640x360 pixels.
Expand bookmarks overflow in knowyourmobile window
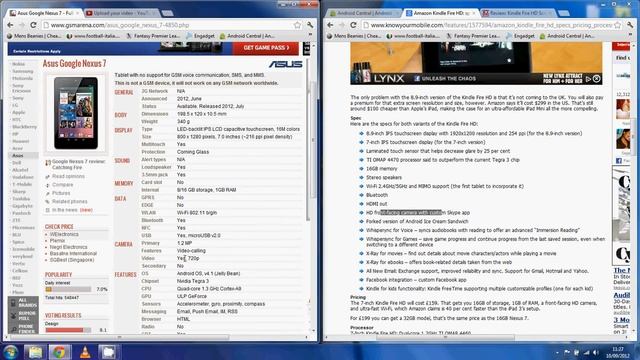(631, 36)
